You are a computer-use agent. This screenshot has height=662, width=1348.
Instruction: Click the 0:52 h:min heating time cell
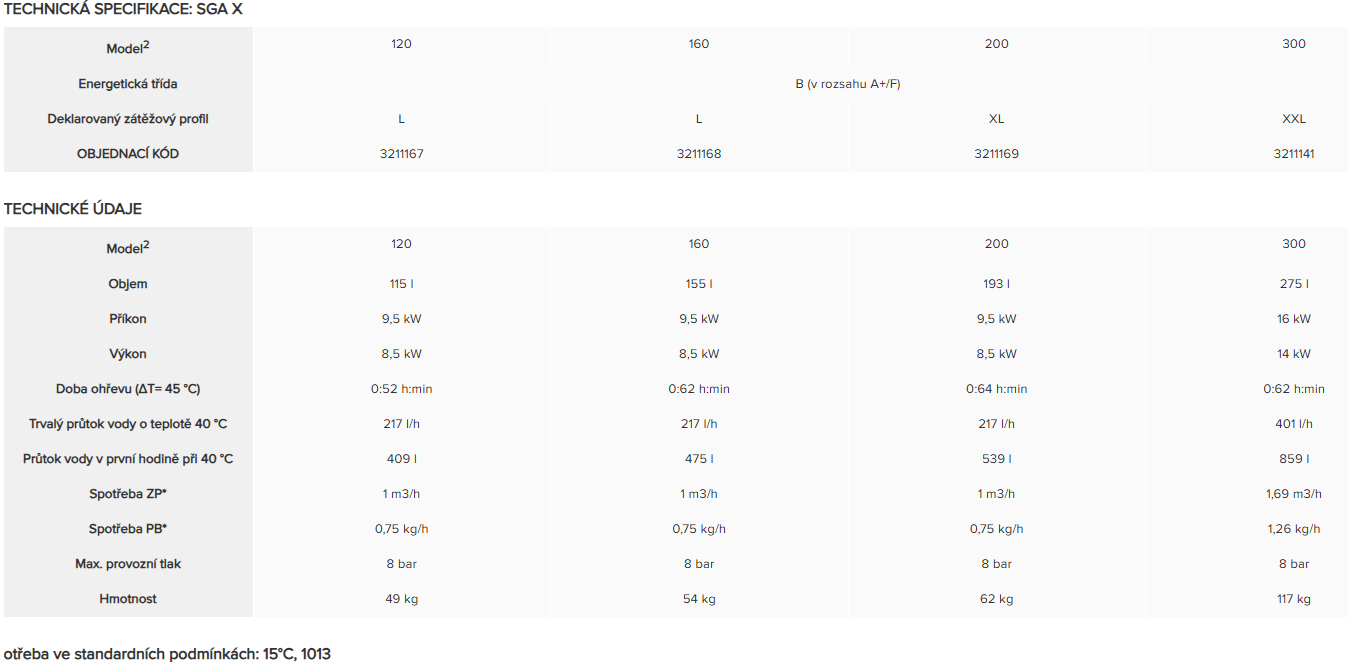[x=401, y=389]
